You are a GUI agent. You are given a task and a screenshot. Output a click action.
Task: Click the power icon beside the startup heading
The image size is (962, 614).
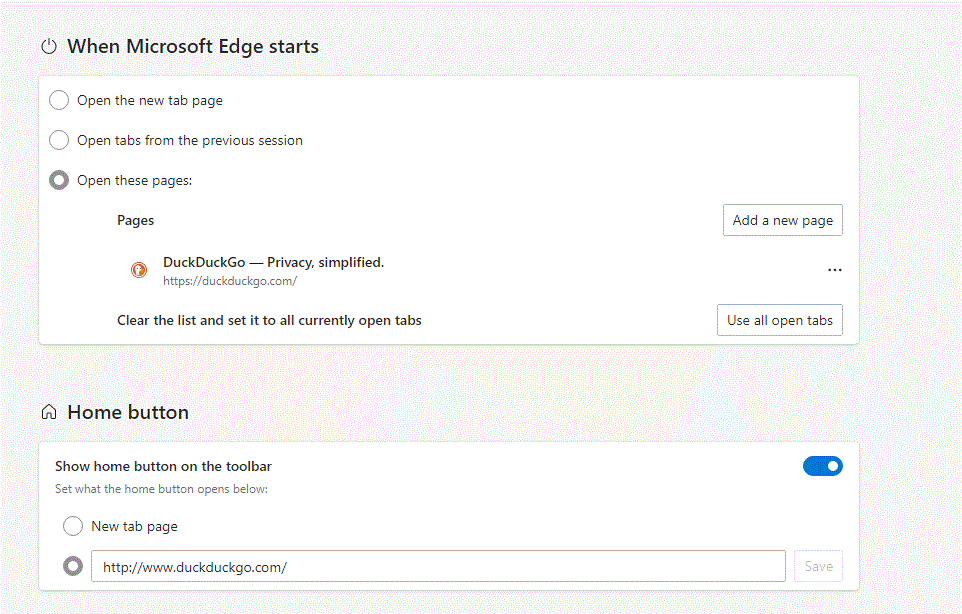(48, 47)
